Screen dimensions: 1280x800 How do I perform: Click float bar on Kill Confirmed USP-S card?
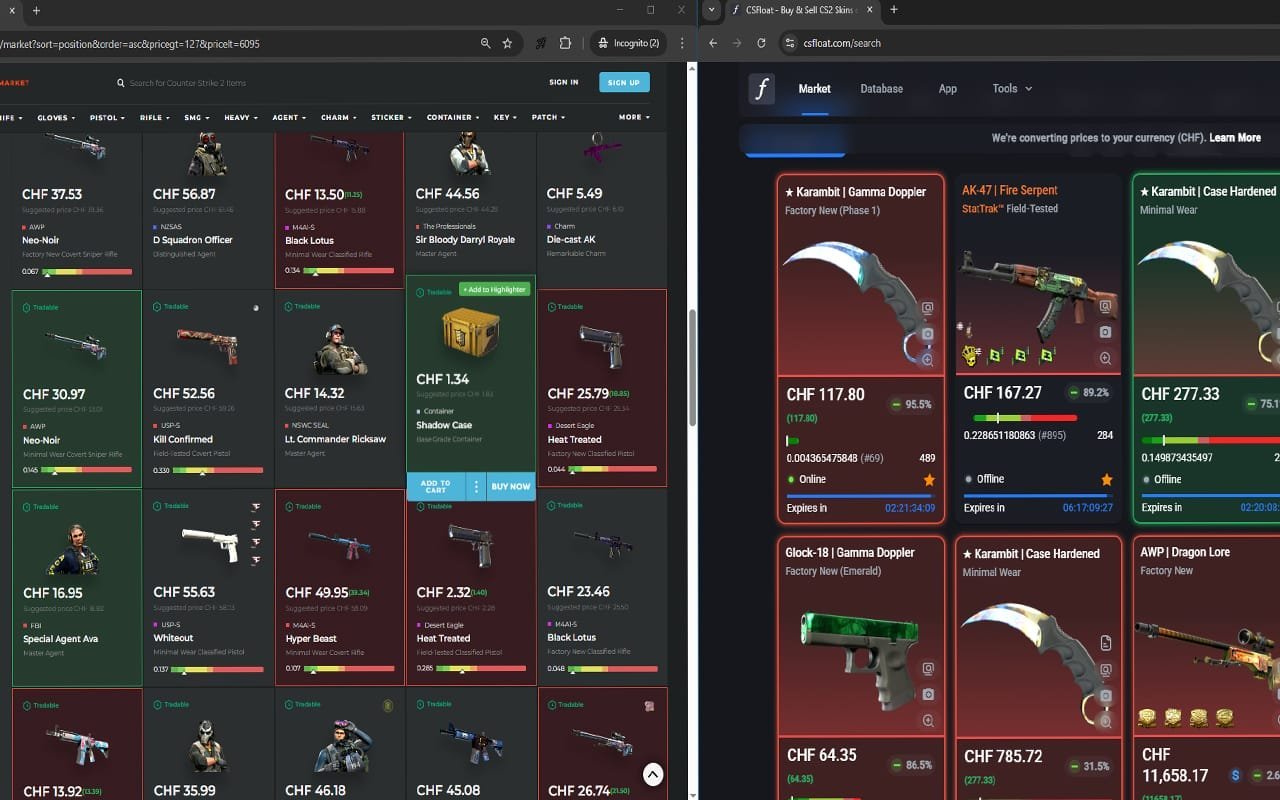pos(216,470)
